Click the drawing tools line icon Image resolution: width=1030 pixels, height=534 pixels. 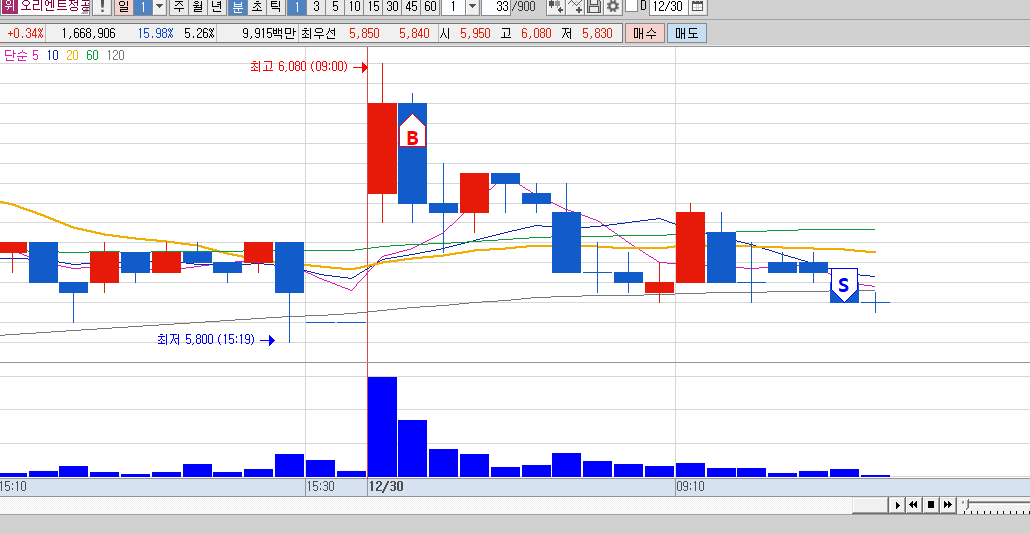[575, 7]
